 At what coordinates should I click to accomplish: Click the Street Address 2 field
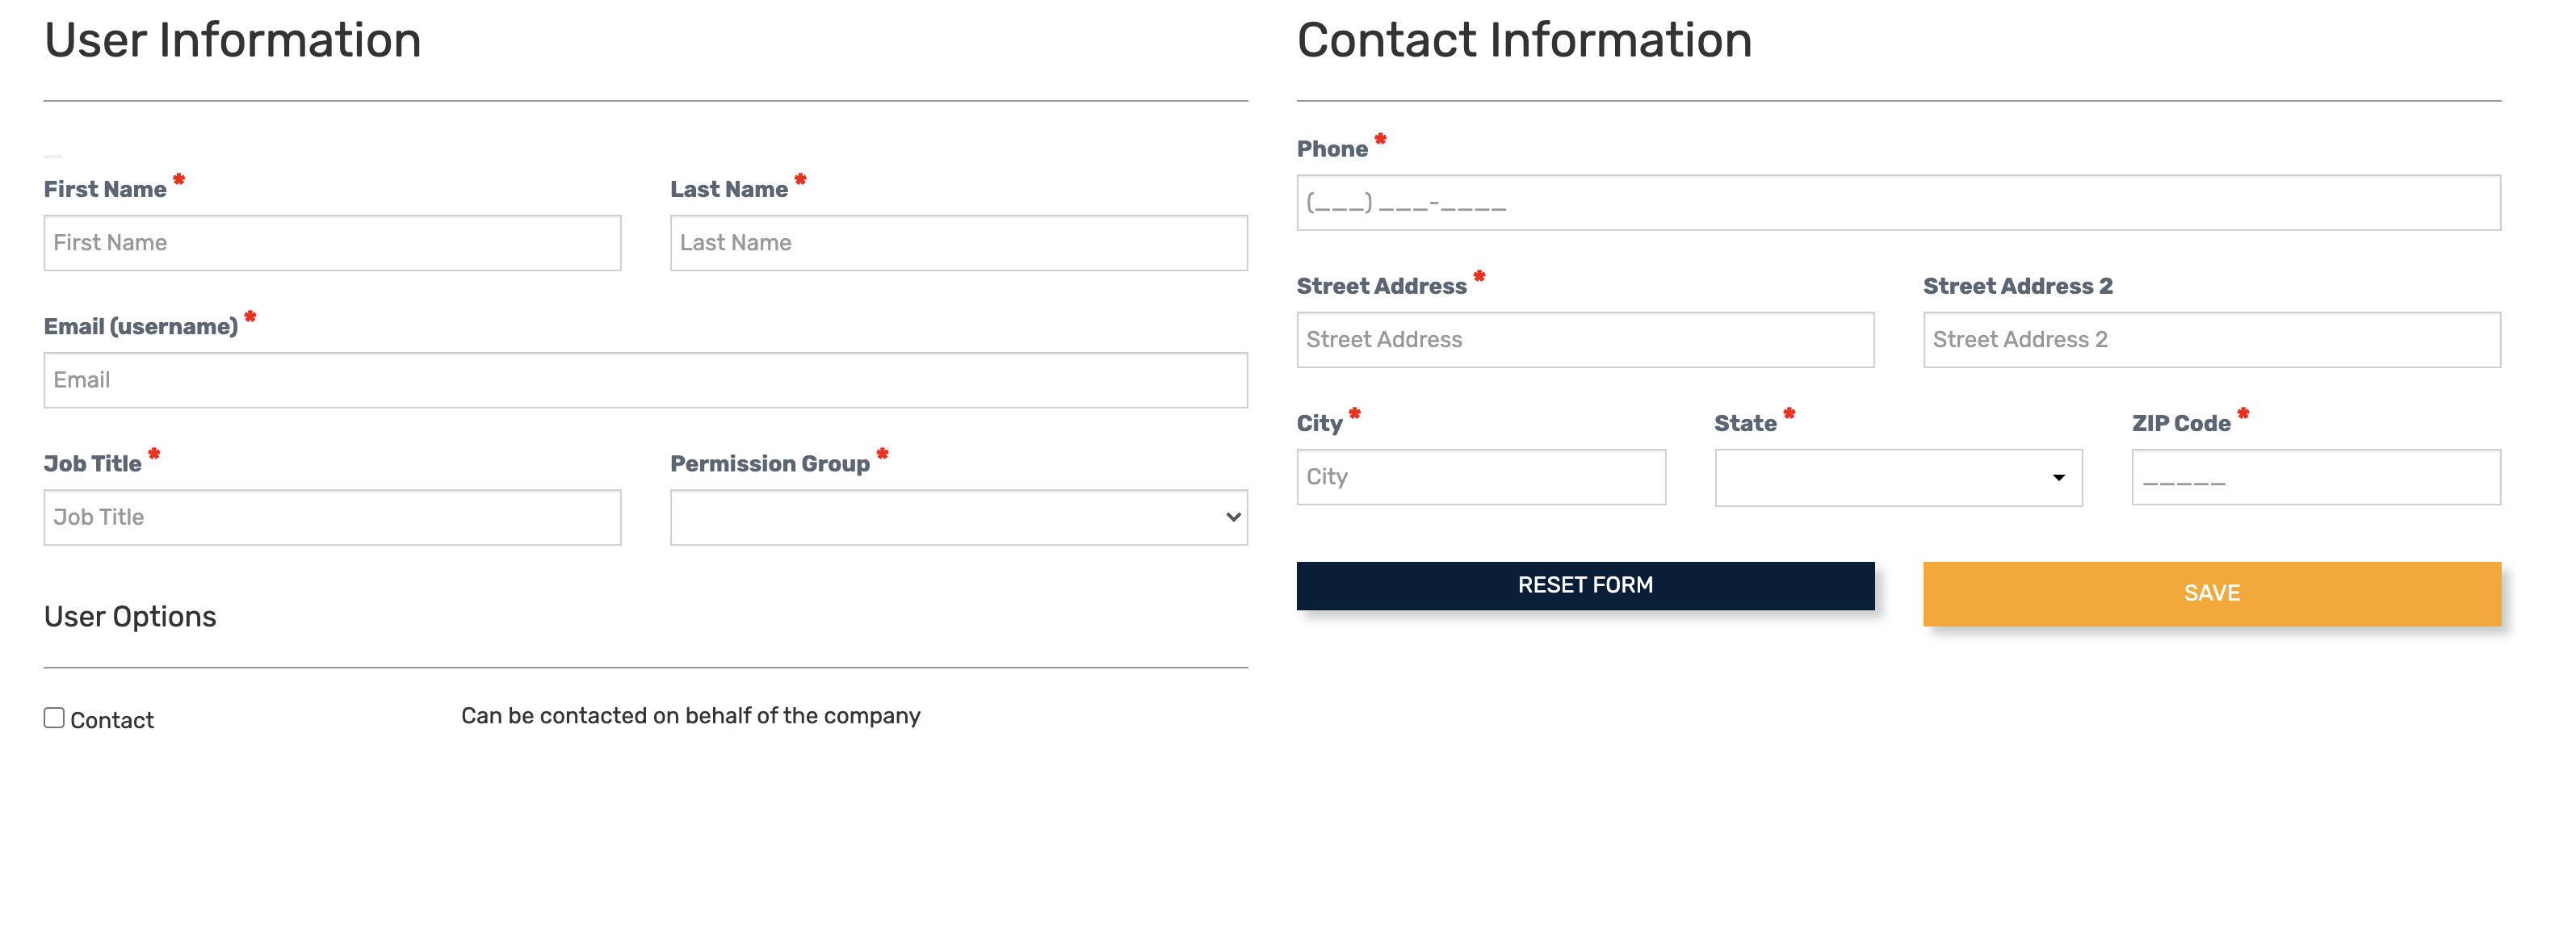(2211, 340)
